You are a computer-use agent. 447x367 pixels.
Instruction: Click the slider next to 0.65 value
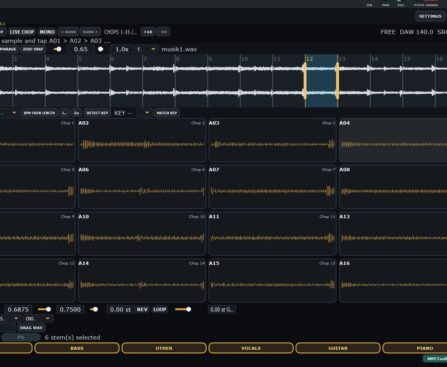(x=57, y=49)
